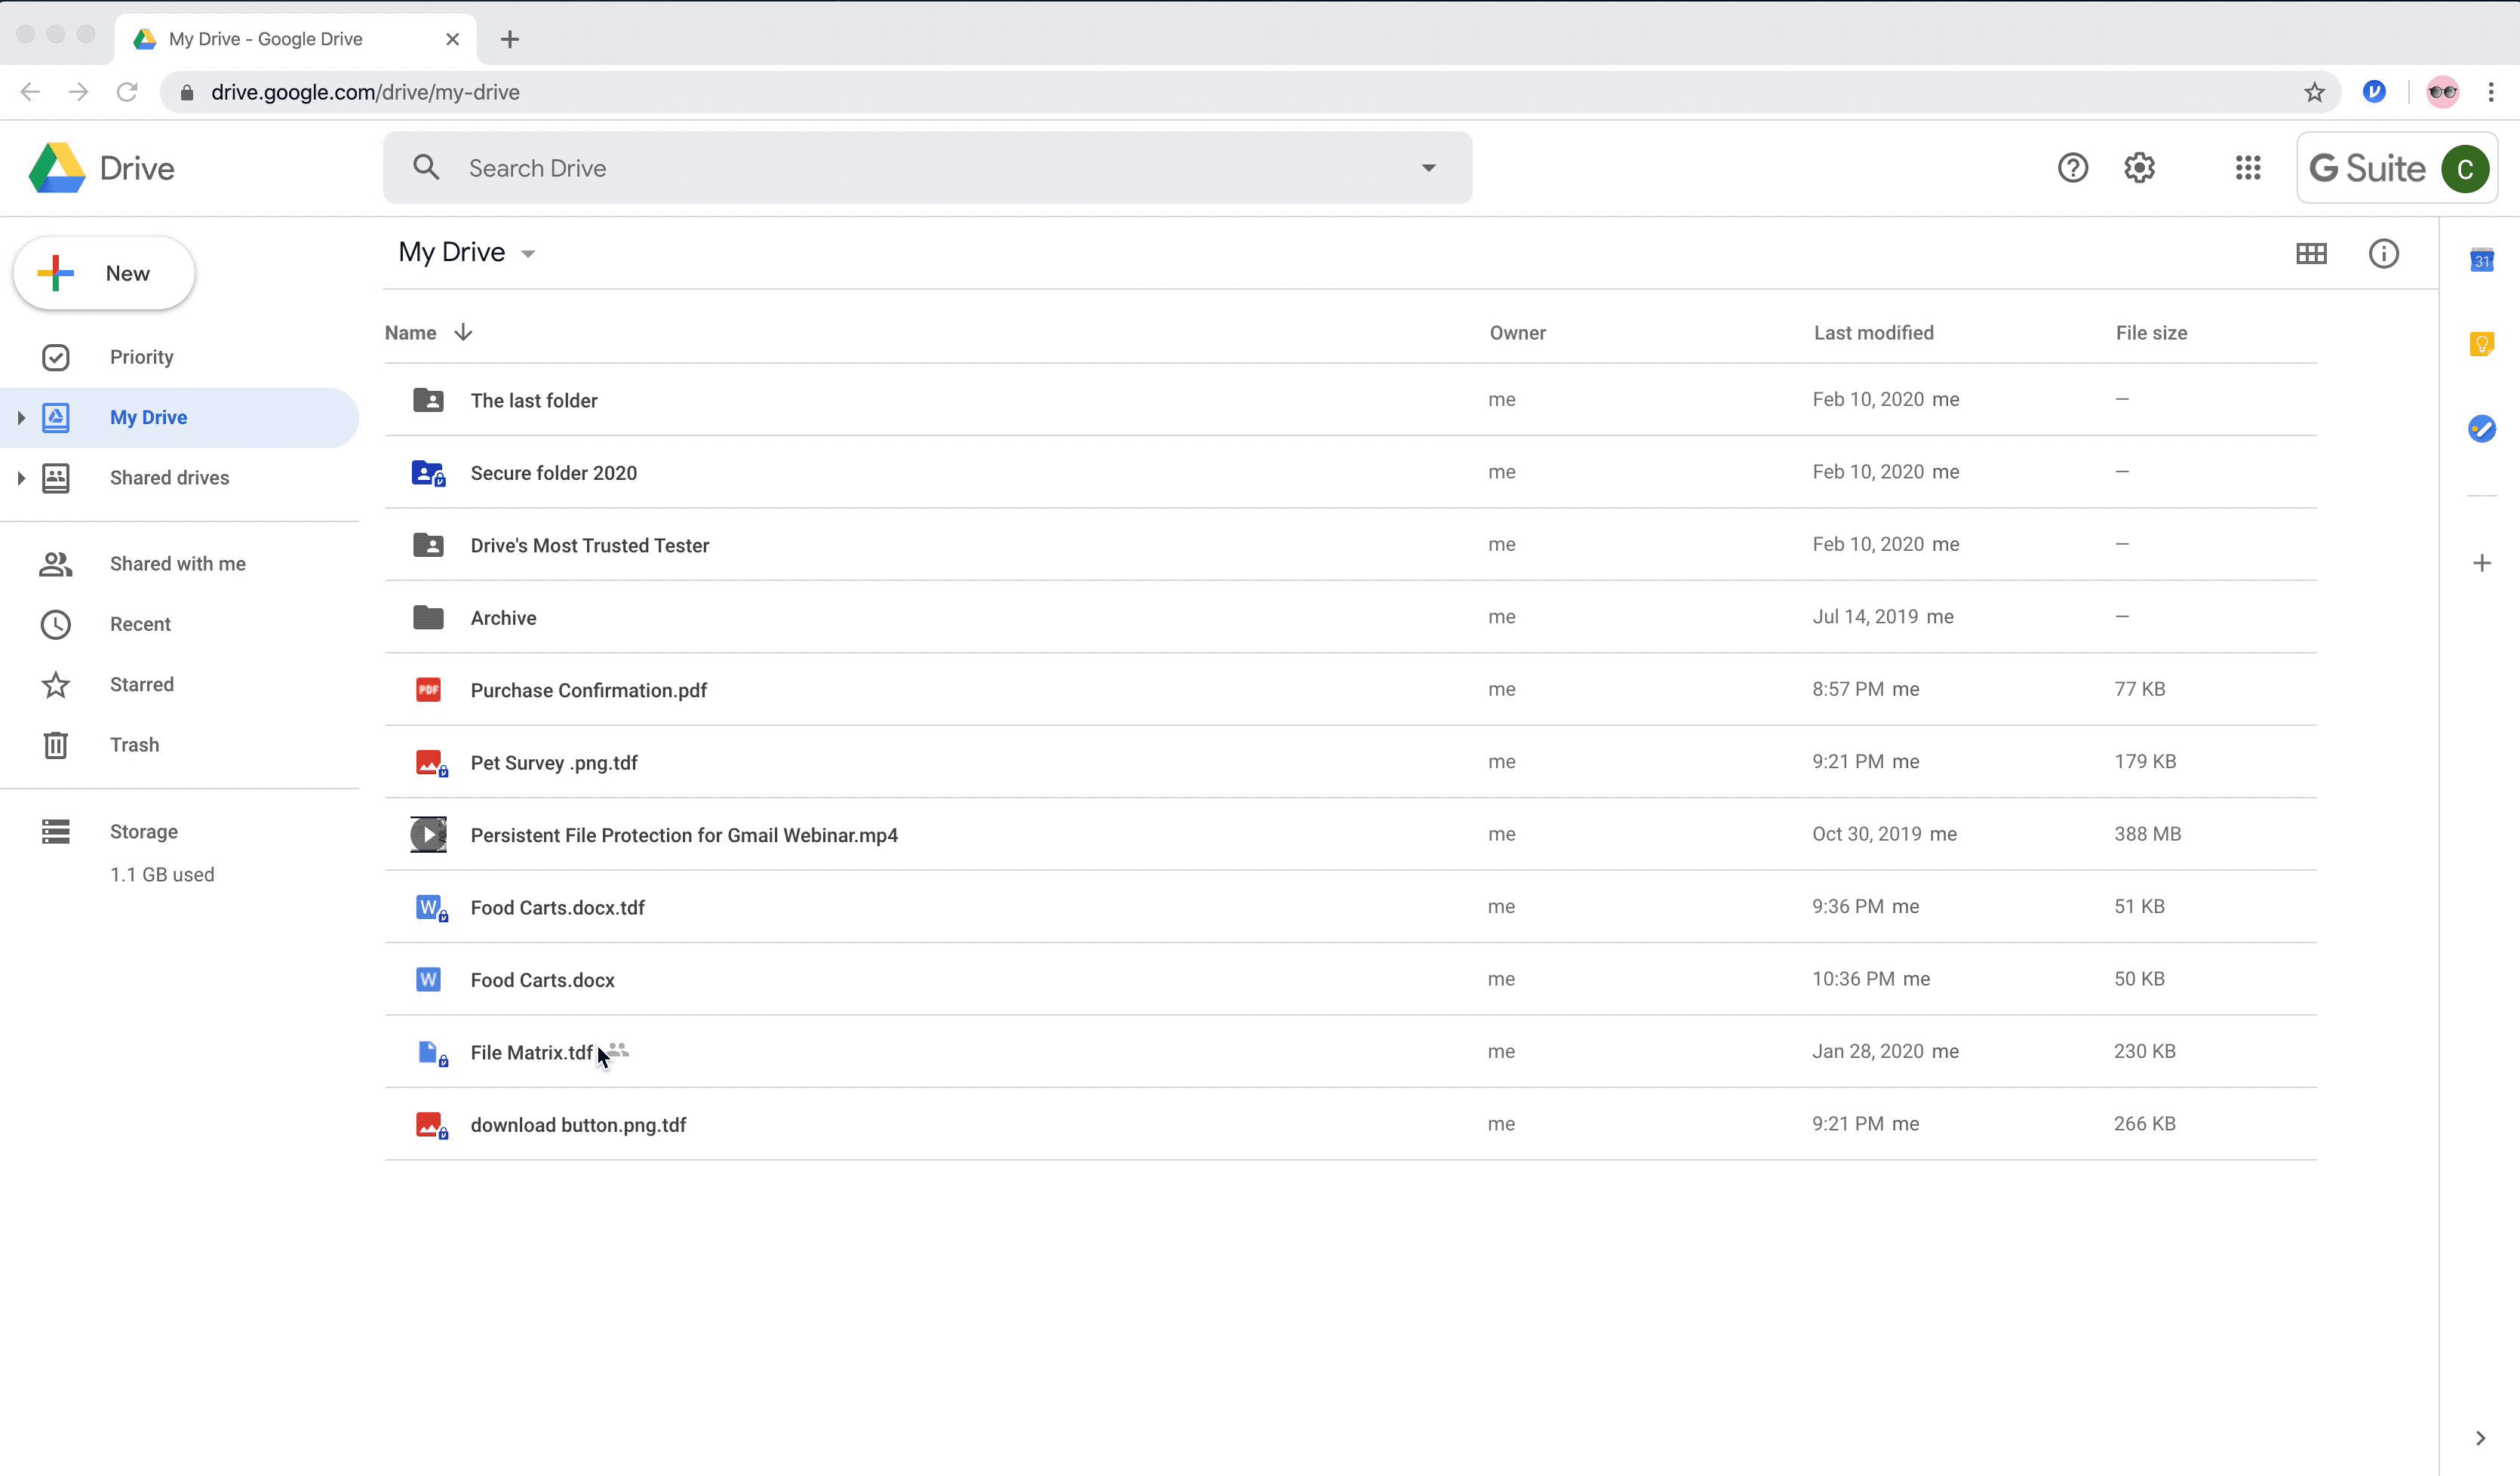Open the Google apps grid
This screenshot has height=1476, width=2520.
pos(2247,168)
